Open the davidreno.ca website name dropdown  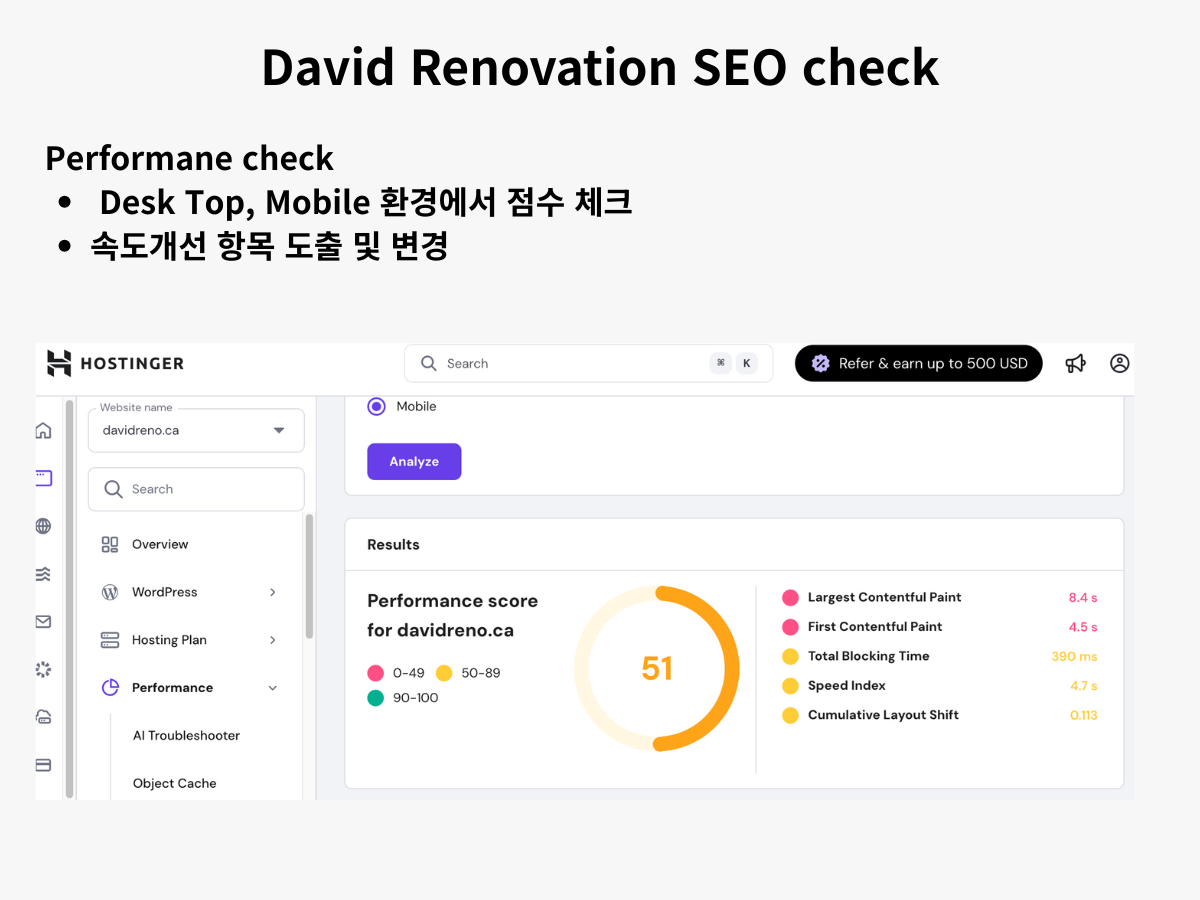[x=196, y=430]
